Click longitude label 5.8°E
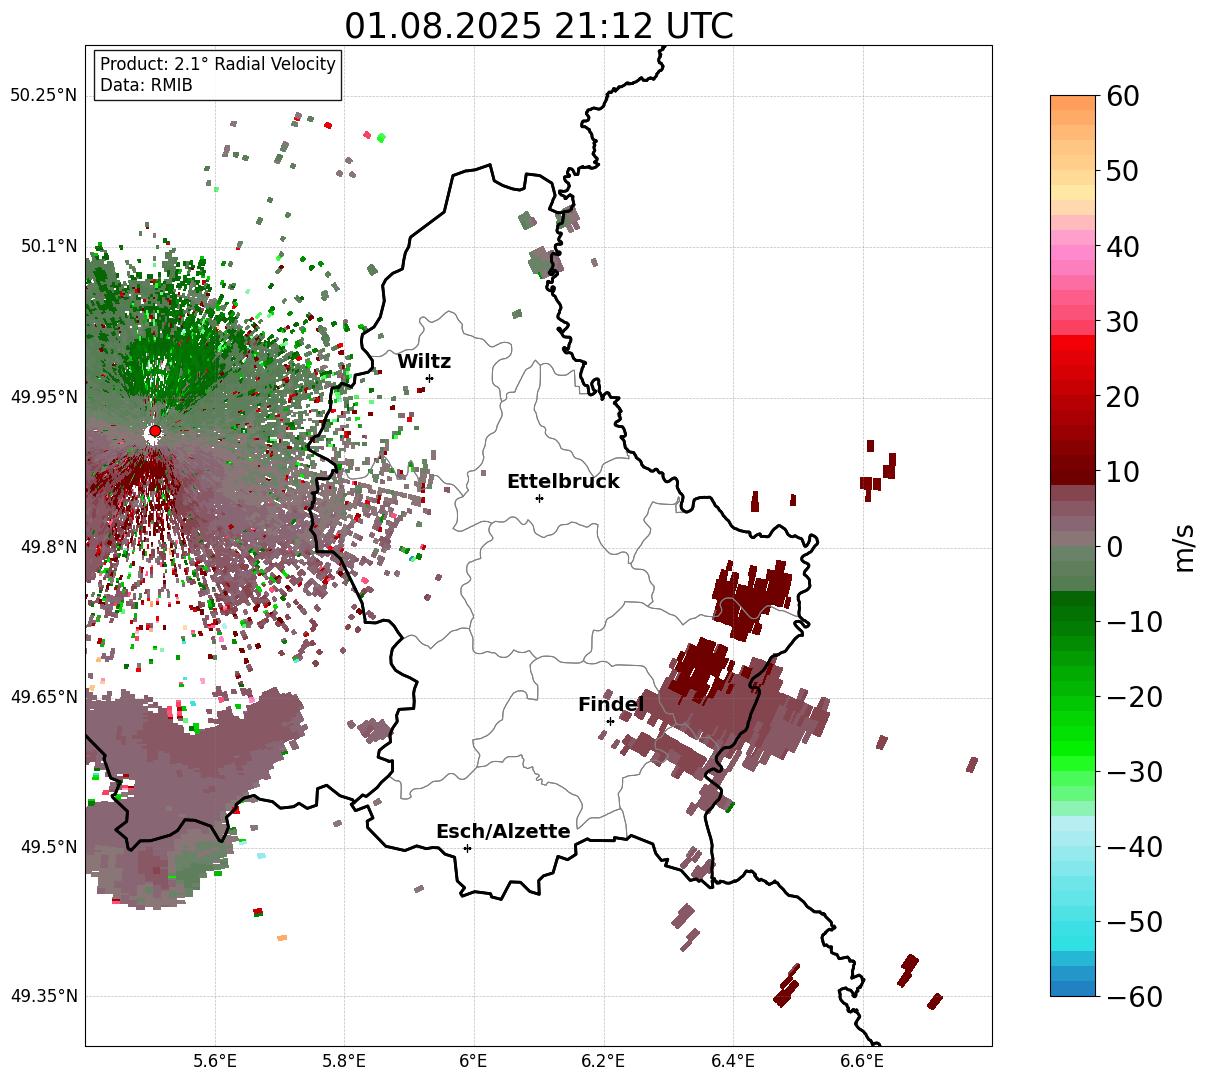Screen dimensions: 1207x1081 (x=345, y=1062)
